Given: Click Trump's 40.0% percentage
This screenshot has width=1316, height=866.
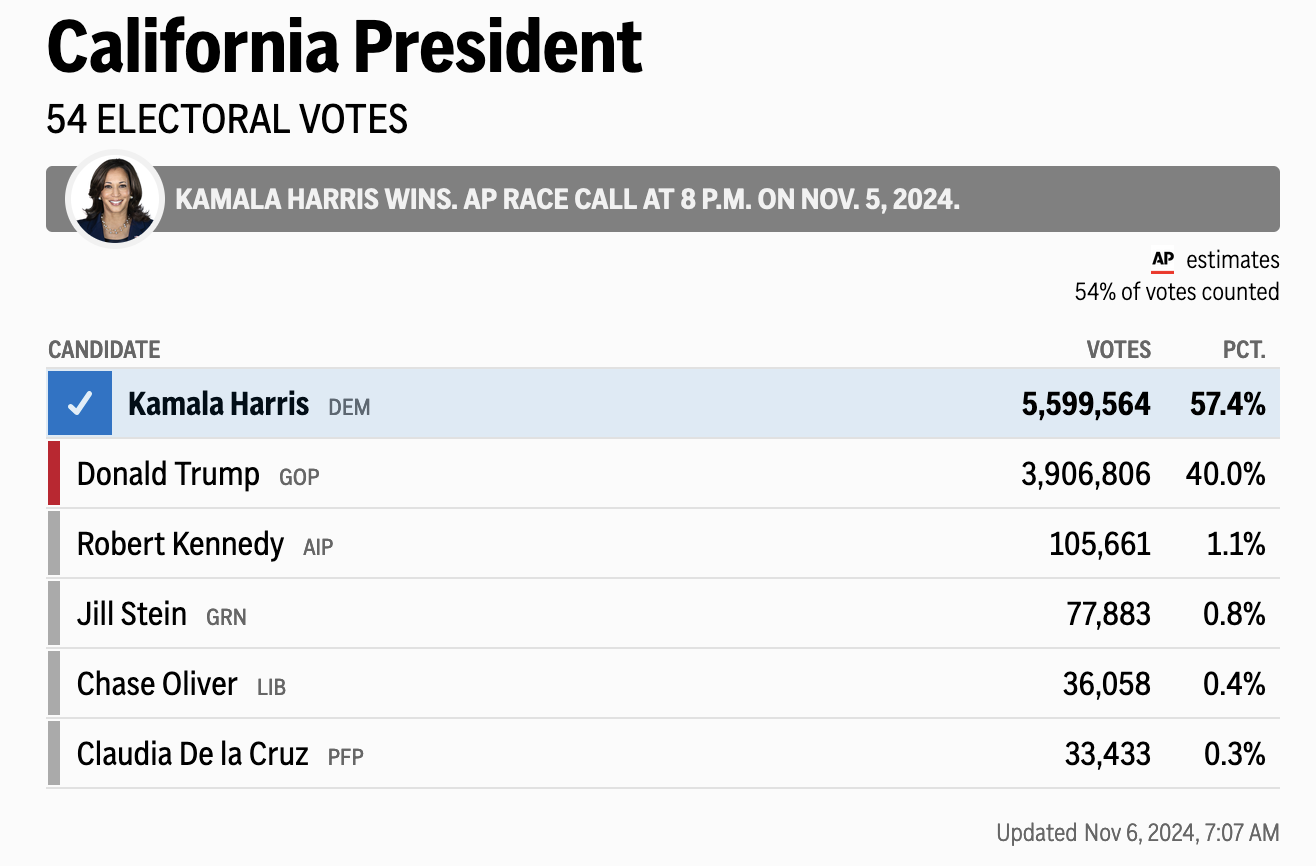Looking at the screenshot, I should [1227, 474].
